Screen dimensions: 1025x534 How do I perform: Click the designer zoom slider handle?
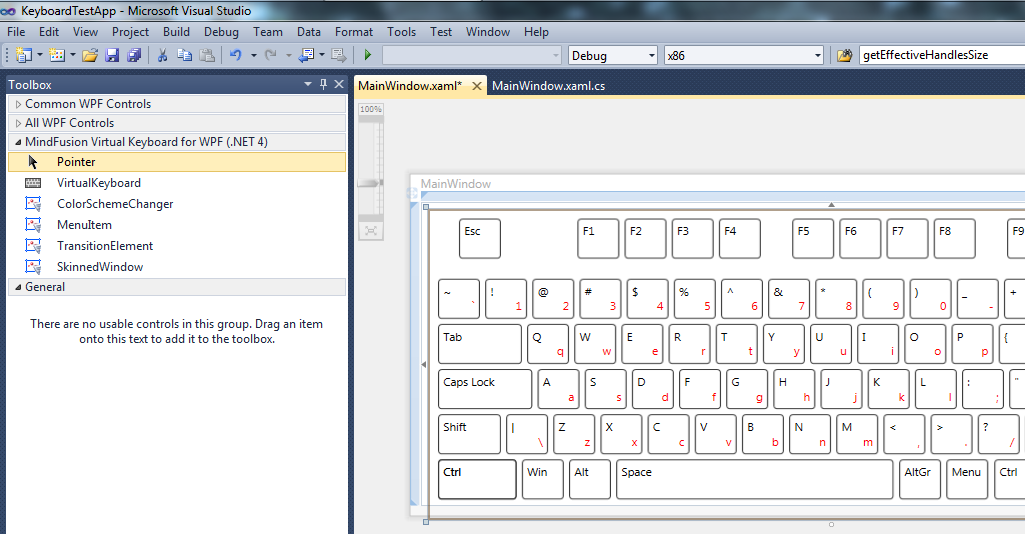[x=371, y=183]
